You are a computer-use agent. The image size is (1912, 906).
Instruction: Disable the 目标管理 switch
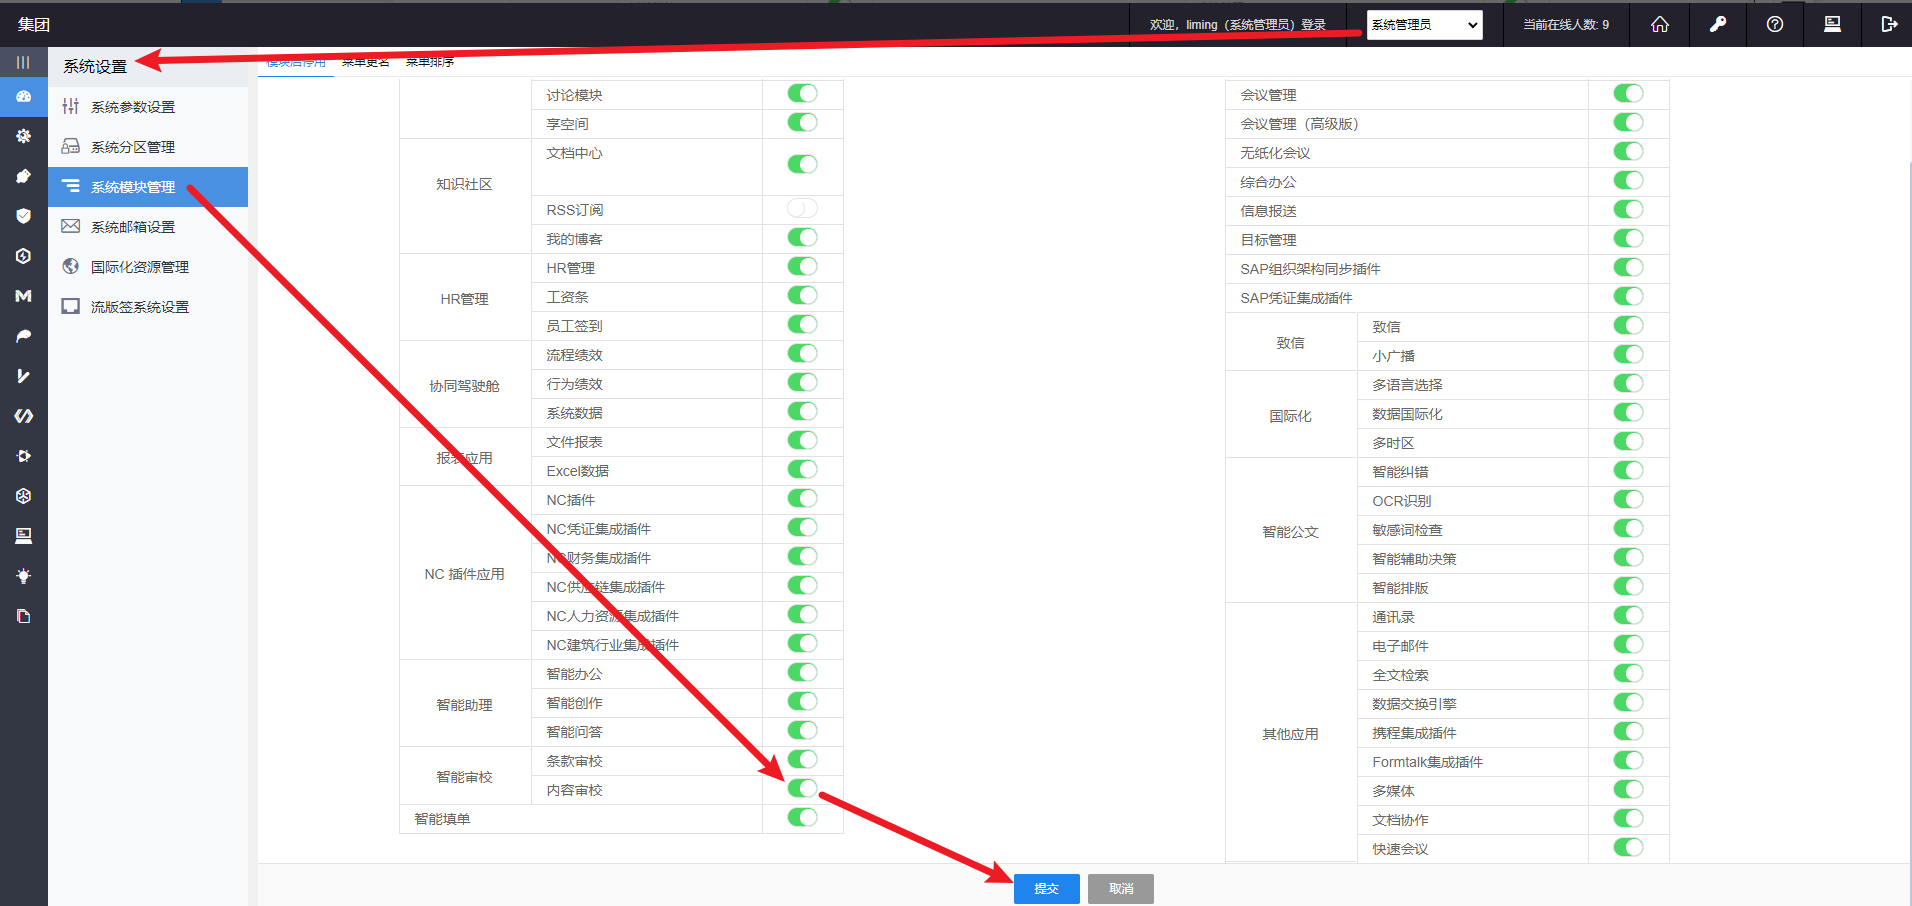tap(1628, 239)
